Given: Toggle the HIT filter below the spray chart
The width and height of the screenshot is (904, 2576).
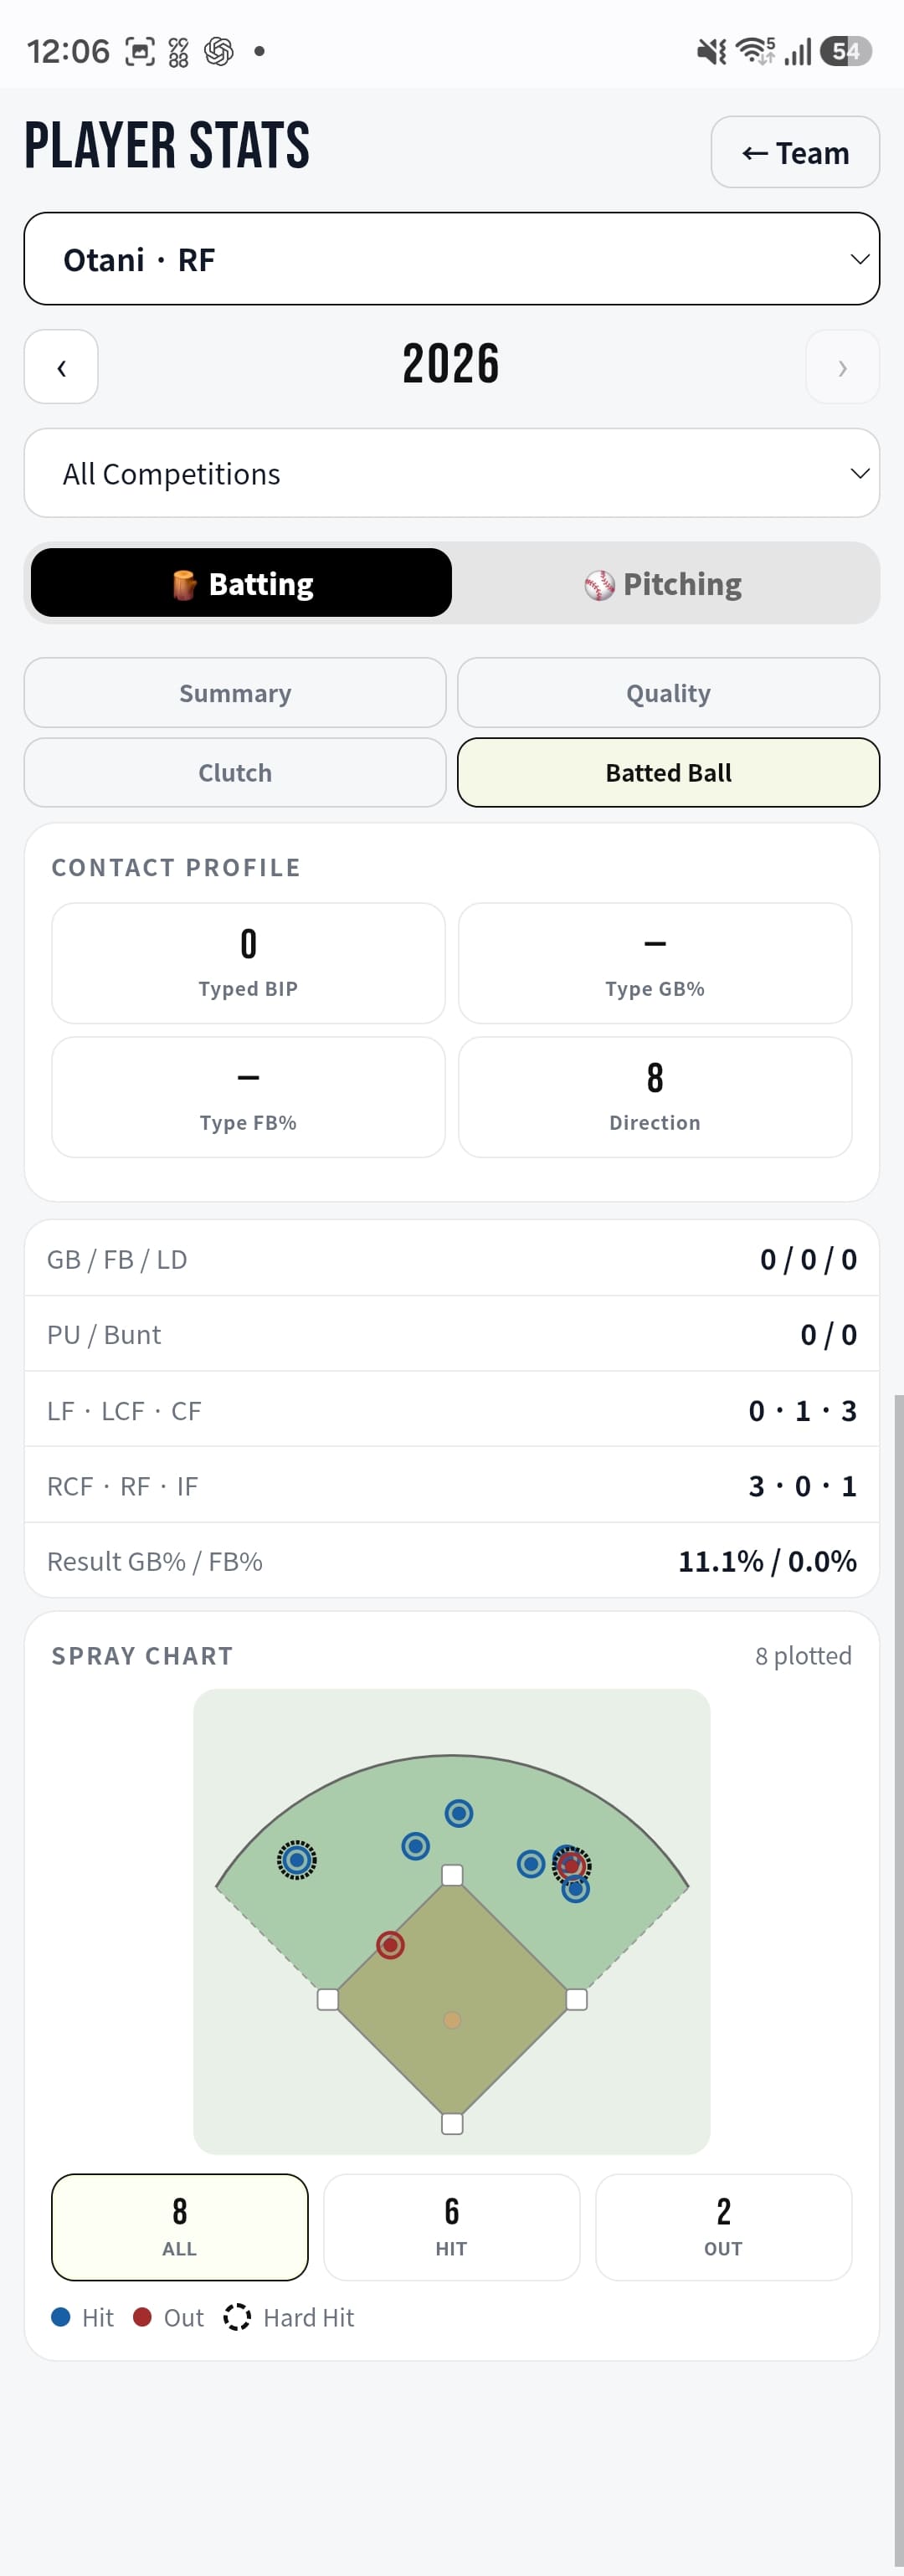Looking at the screenshot, I should point(451,2228).
